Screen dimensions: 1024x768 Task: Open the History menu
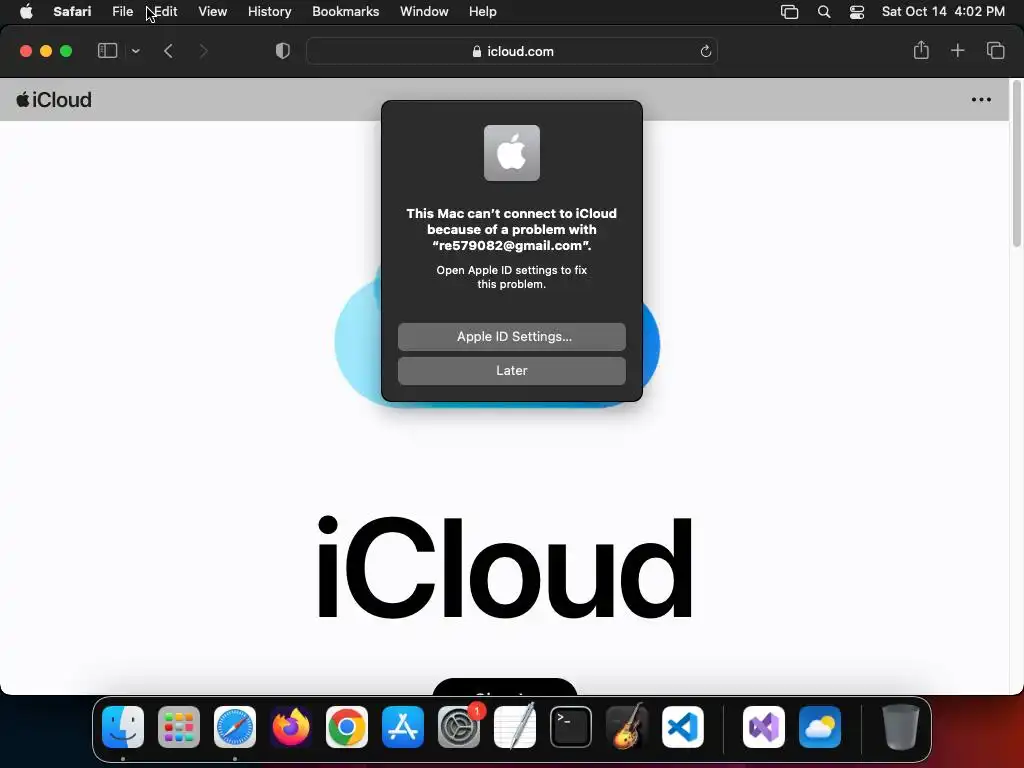(x=269, y=12)
